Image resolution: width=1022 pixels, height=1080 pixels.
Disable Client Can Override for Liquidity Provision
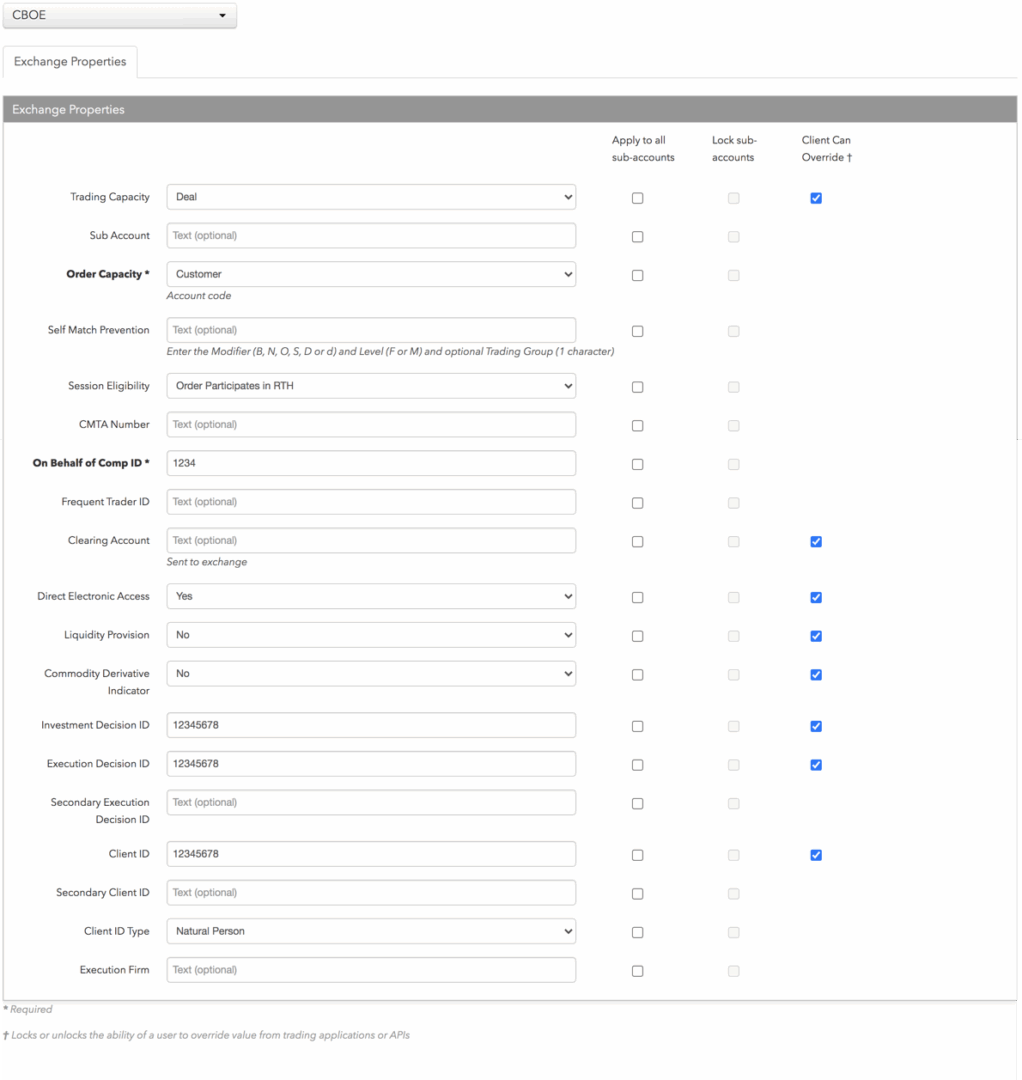(816, 636)
